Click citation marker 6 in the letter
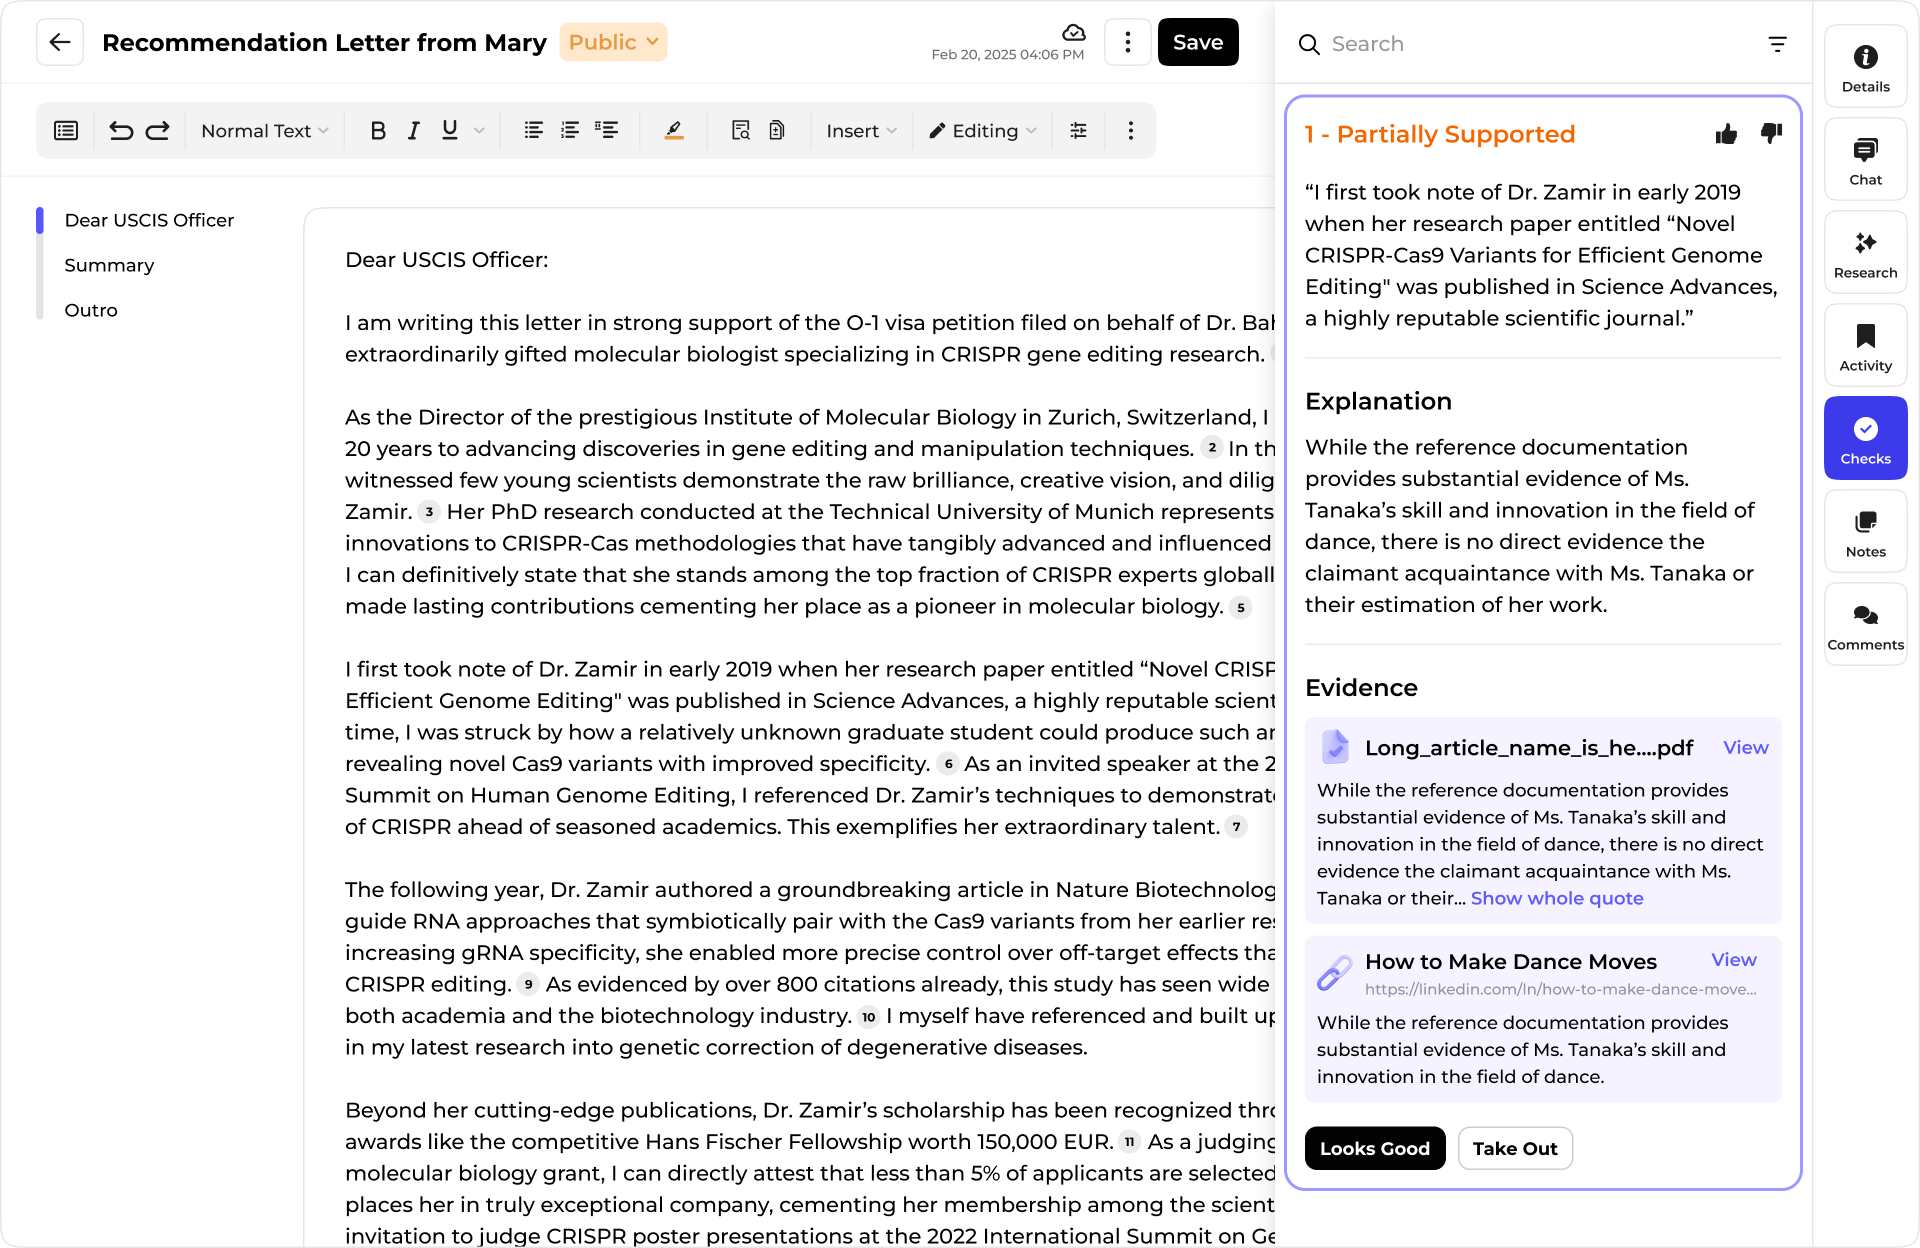The height and width of the screenshot is (1248, 1920). coord(949,764)
